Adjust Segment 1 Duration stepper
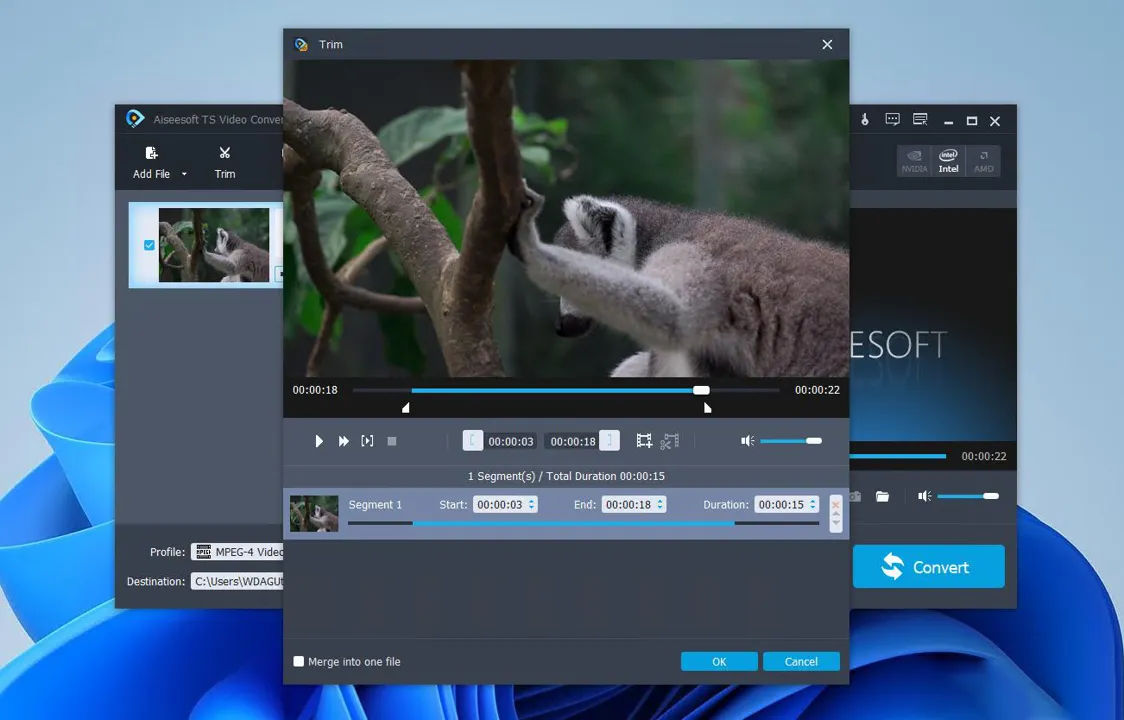This screenshot has height=720, width=1124. 813,505
